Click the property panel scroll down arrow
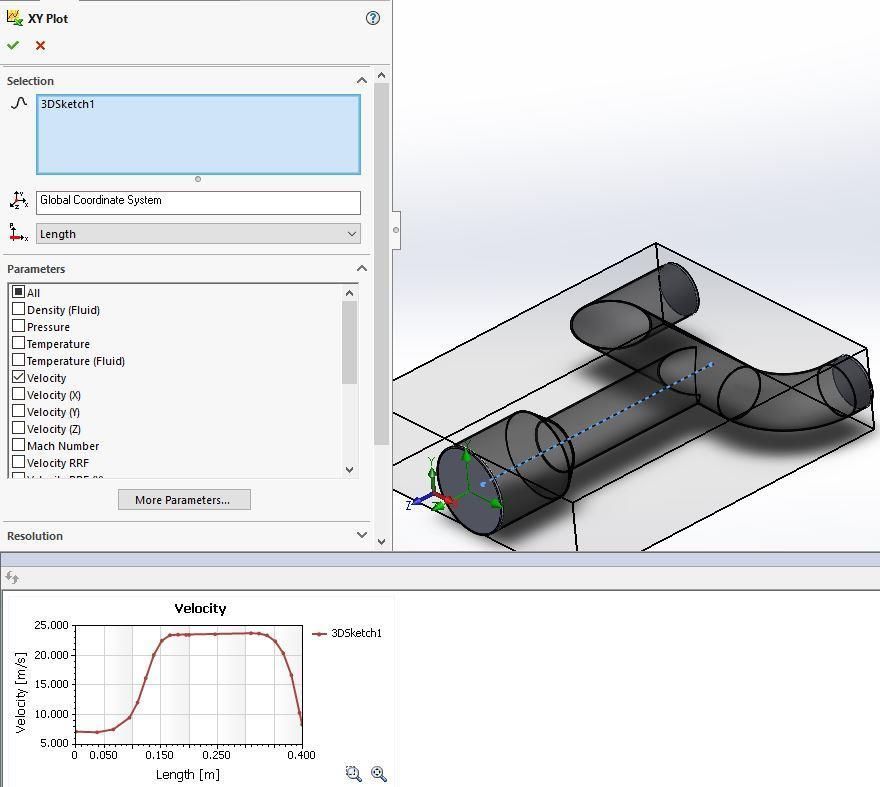This screenshot has width=880, height=787. click(x=382, y=542)
